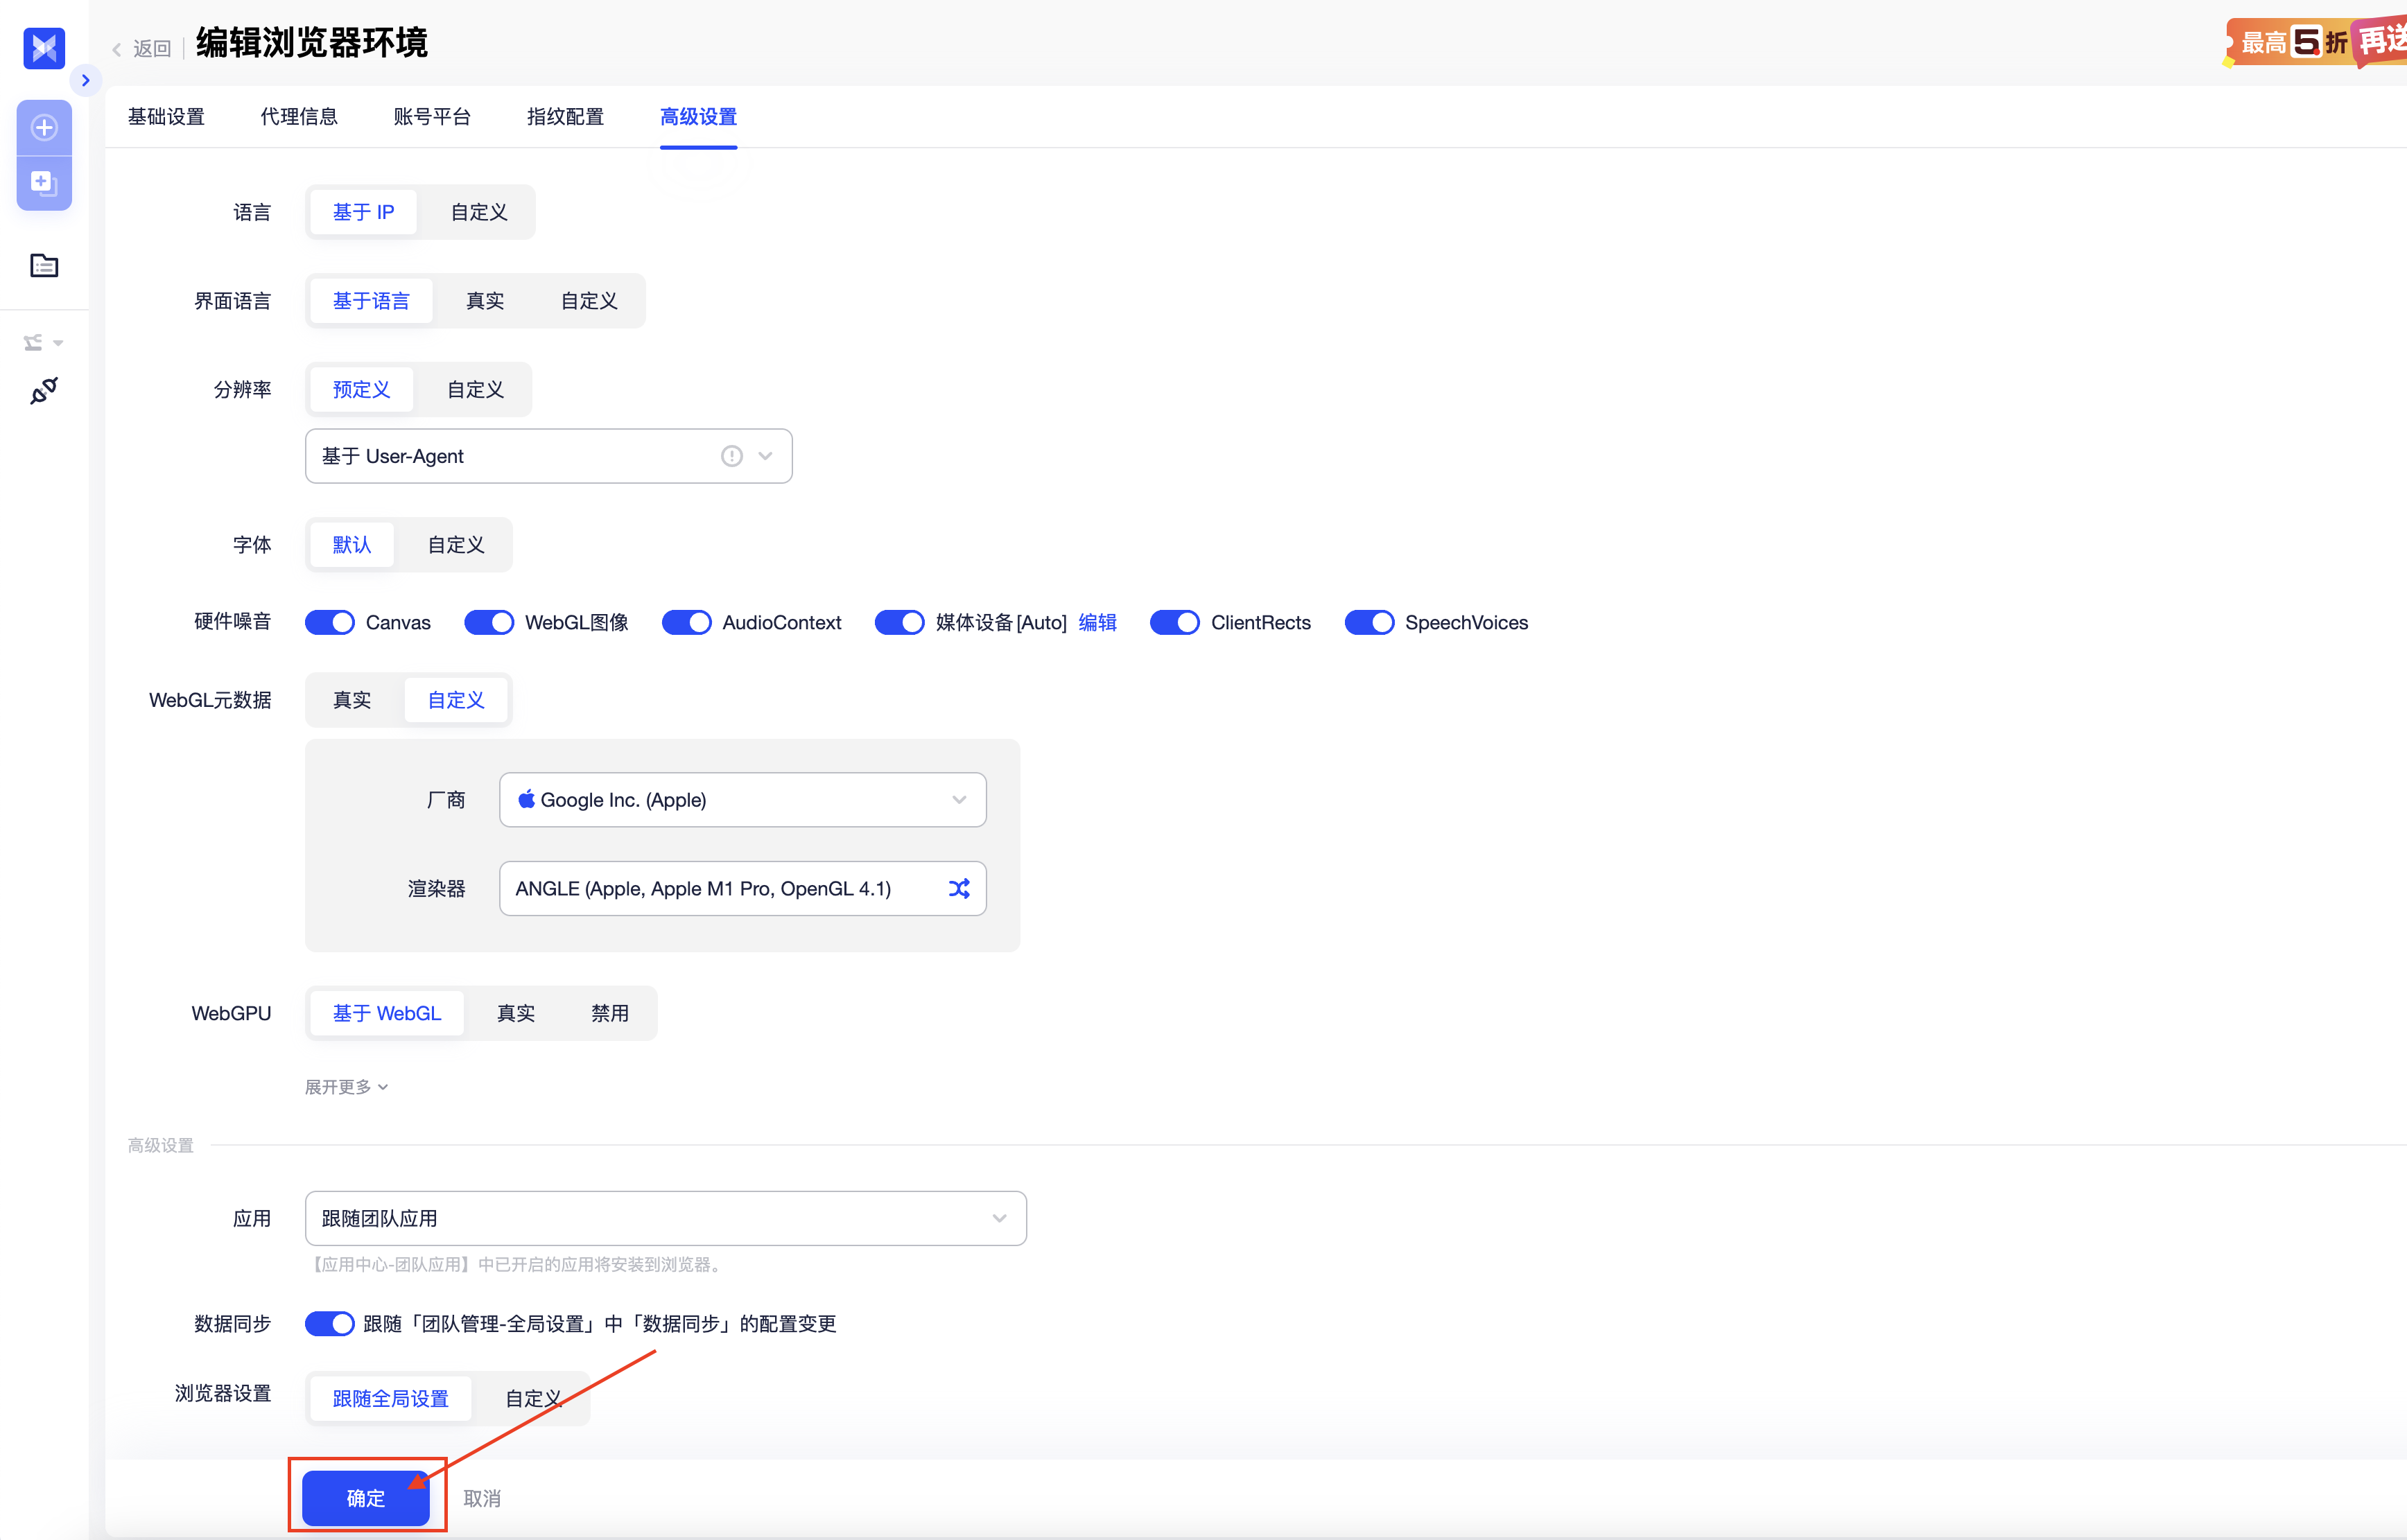This screenshot has height=1540, width=2407.
Task: Select 基于 WebGL for WebGPU
Action: click(387, 1013)
